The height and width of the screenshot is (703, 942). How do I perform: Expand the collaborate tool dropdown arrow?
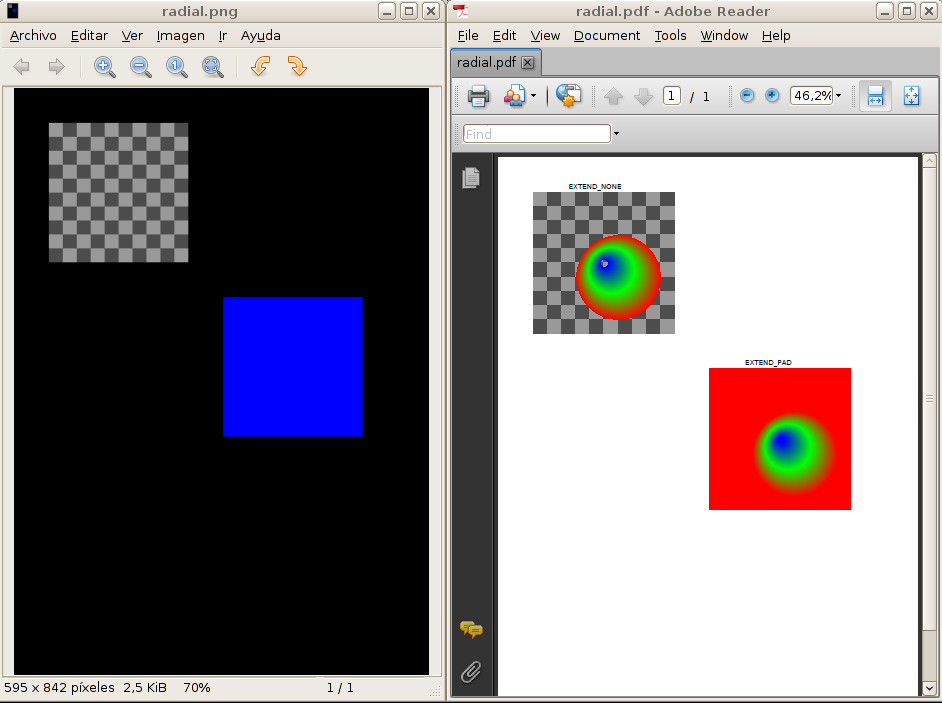(x=533, y=96)
